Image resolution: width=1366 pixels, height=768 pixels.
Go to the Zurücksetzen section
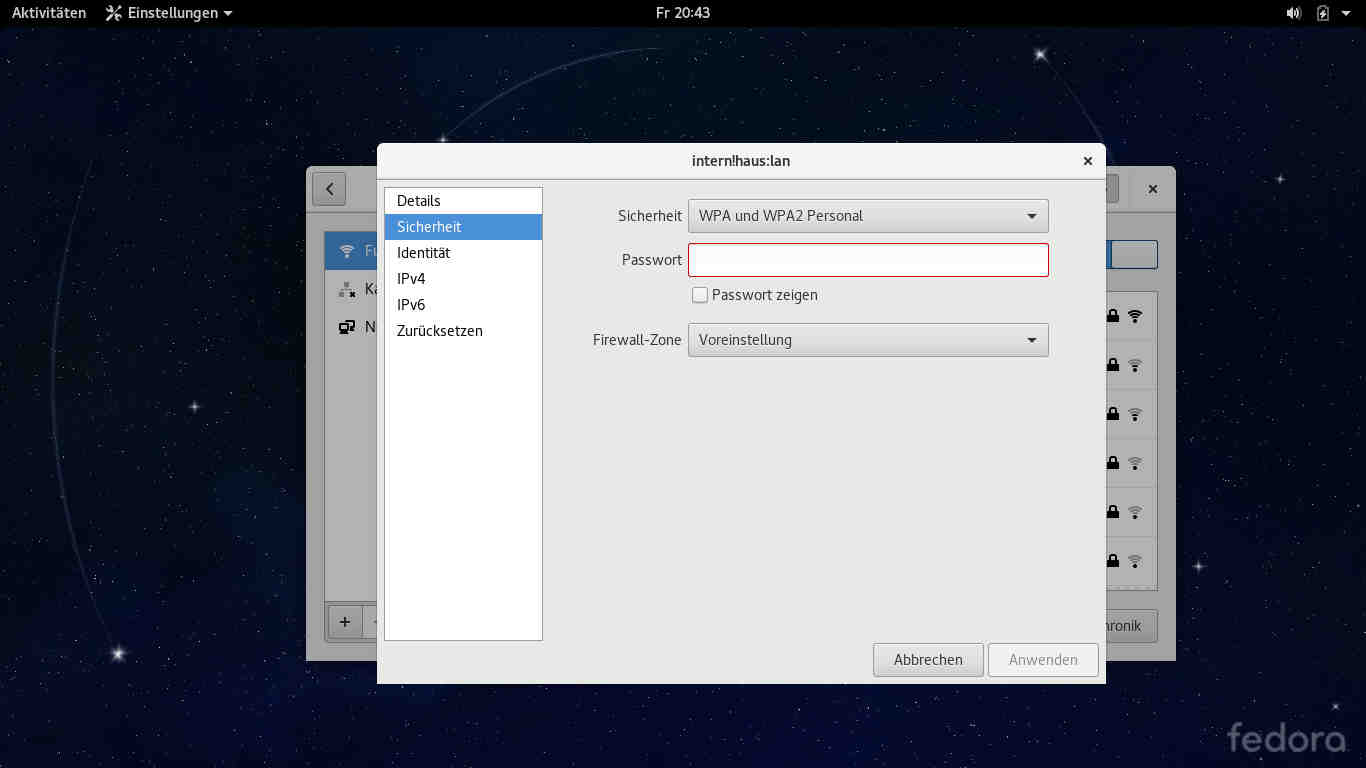click(x=463, y=331)
